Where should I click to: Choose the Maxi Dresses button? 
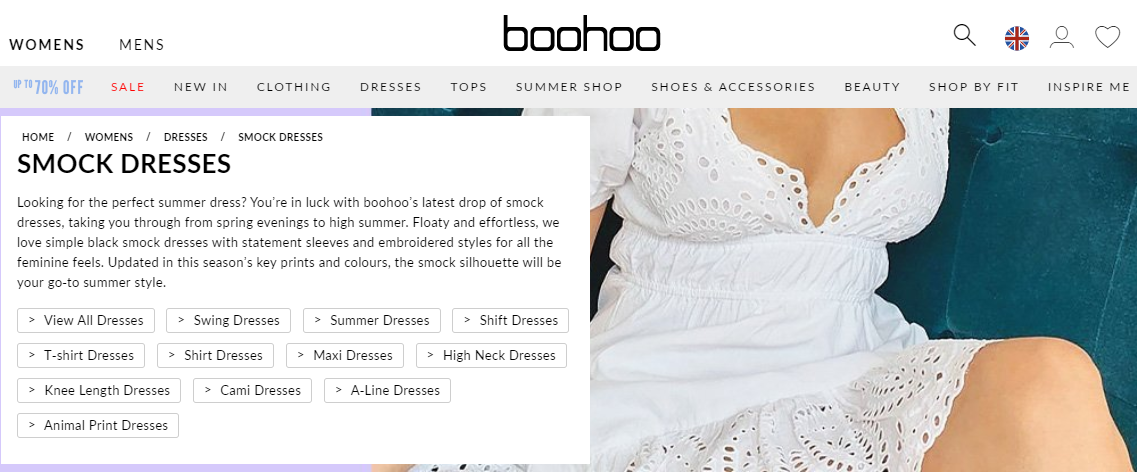[x=345, y=355]
